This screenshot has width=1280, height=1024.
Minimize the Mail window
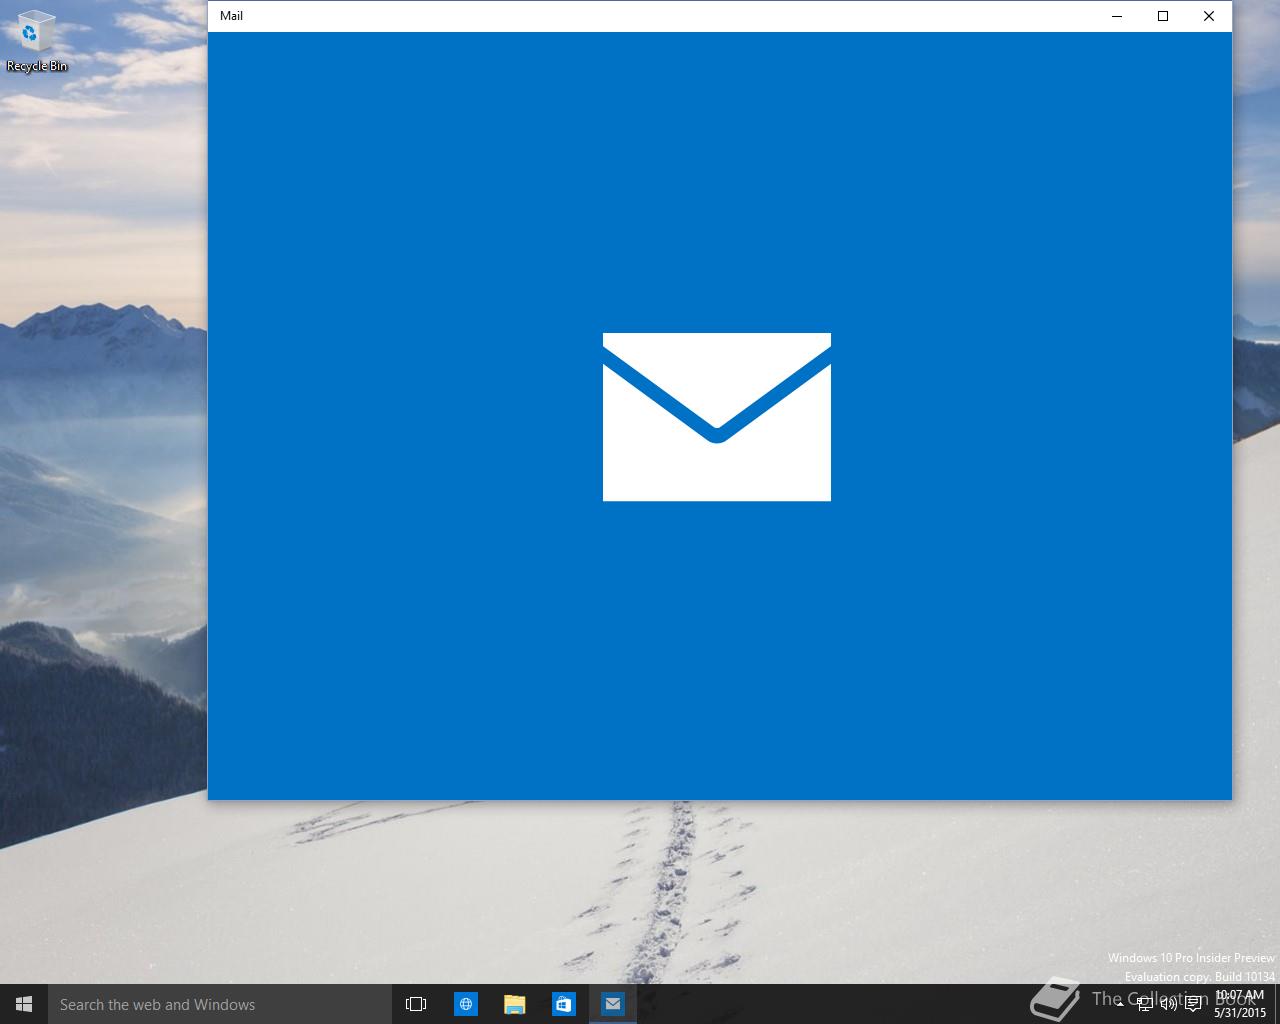point(1117,16)
